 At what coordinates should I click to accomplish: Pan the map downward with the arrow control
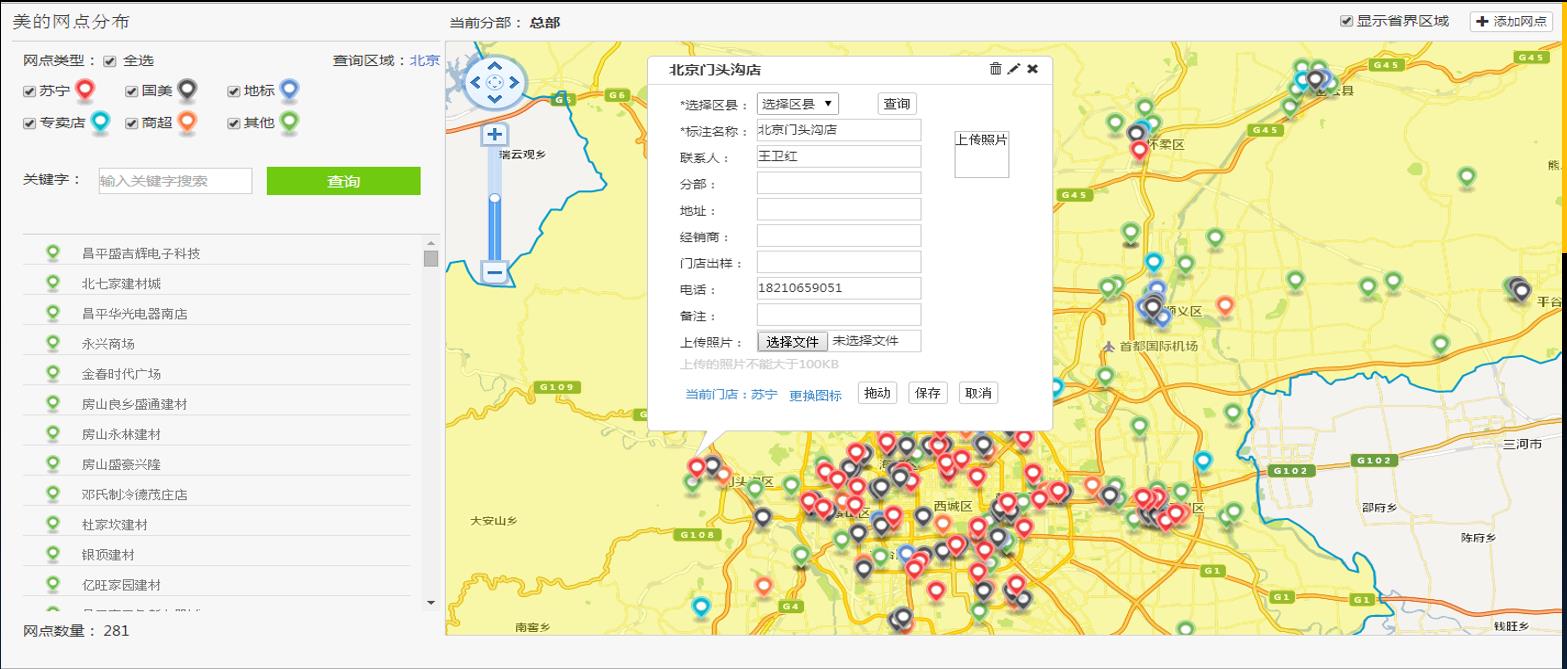click(x=495, y=101)
